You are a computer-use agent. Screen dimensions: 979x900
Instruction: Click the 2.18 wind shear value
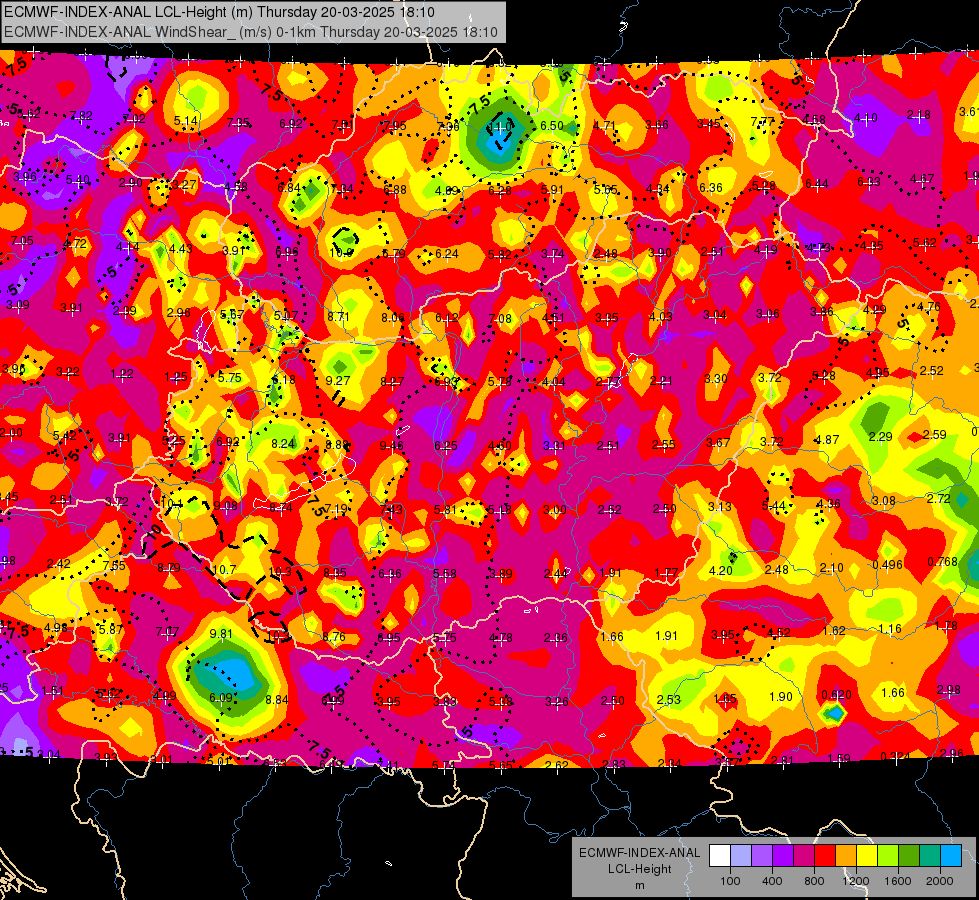point(918,114)
